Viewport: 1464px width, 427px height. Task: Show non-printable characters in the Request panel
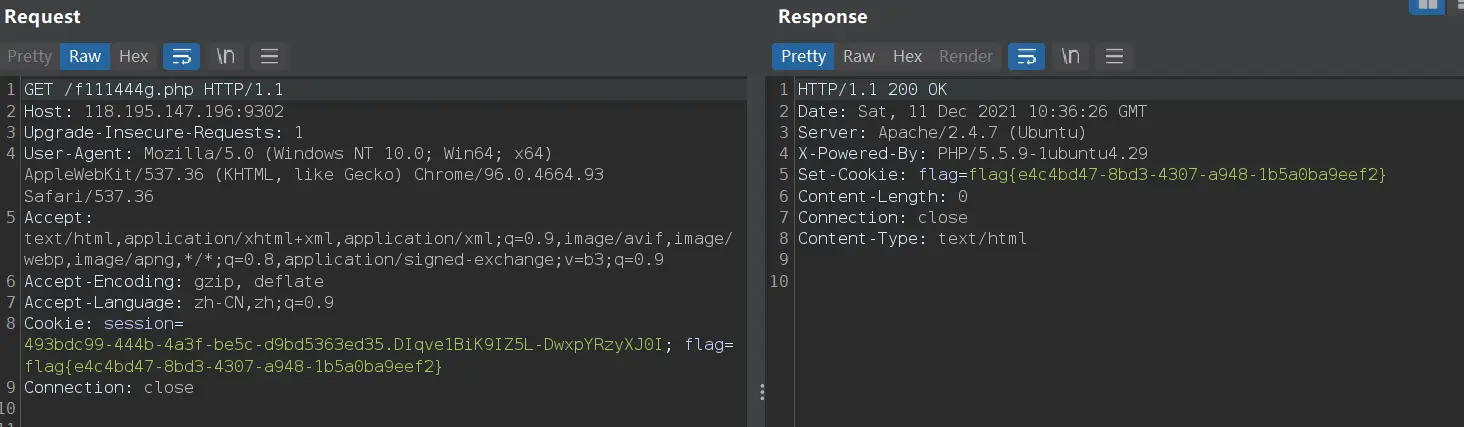(226, 56)
